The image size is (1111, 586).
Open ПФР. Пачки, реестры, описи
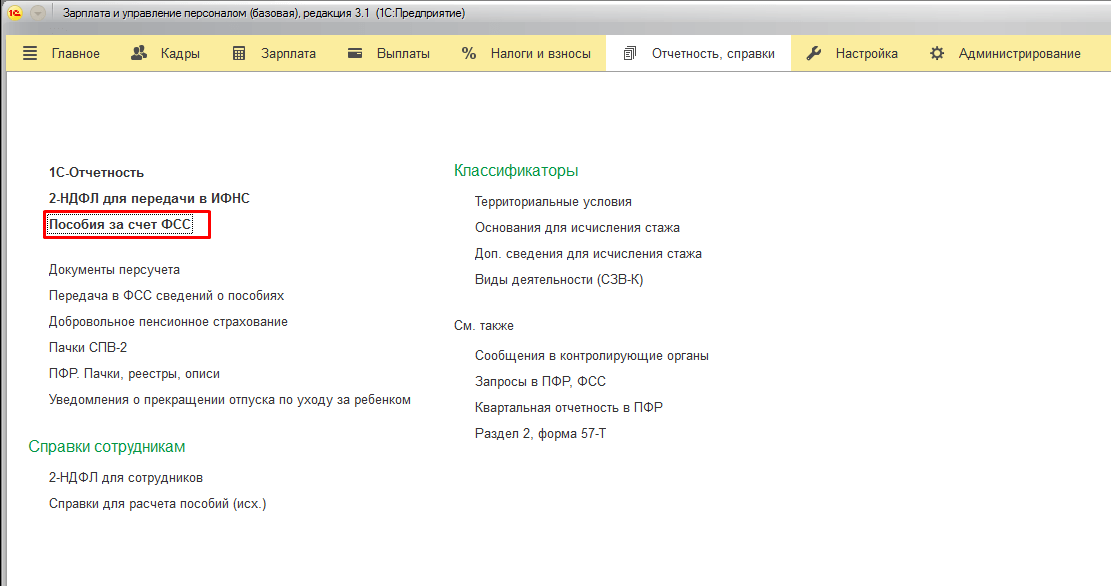pos(134,373)
